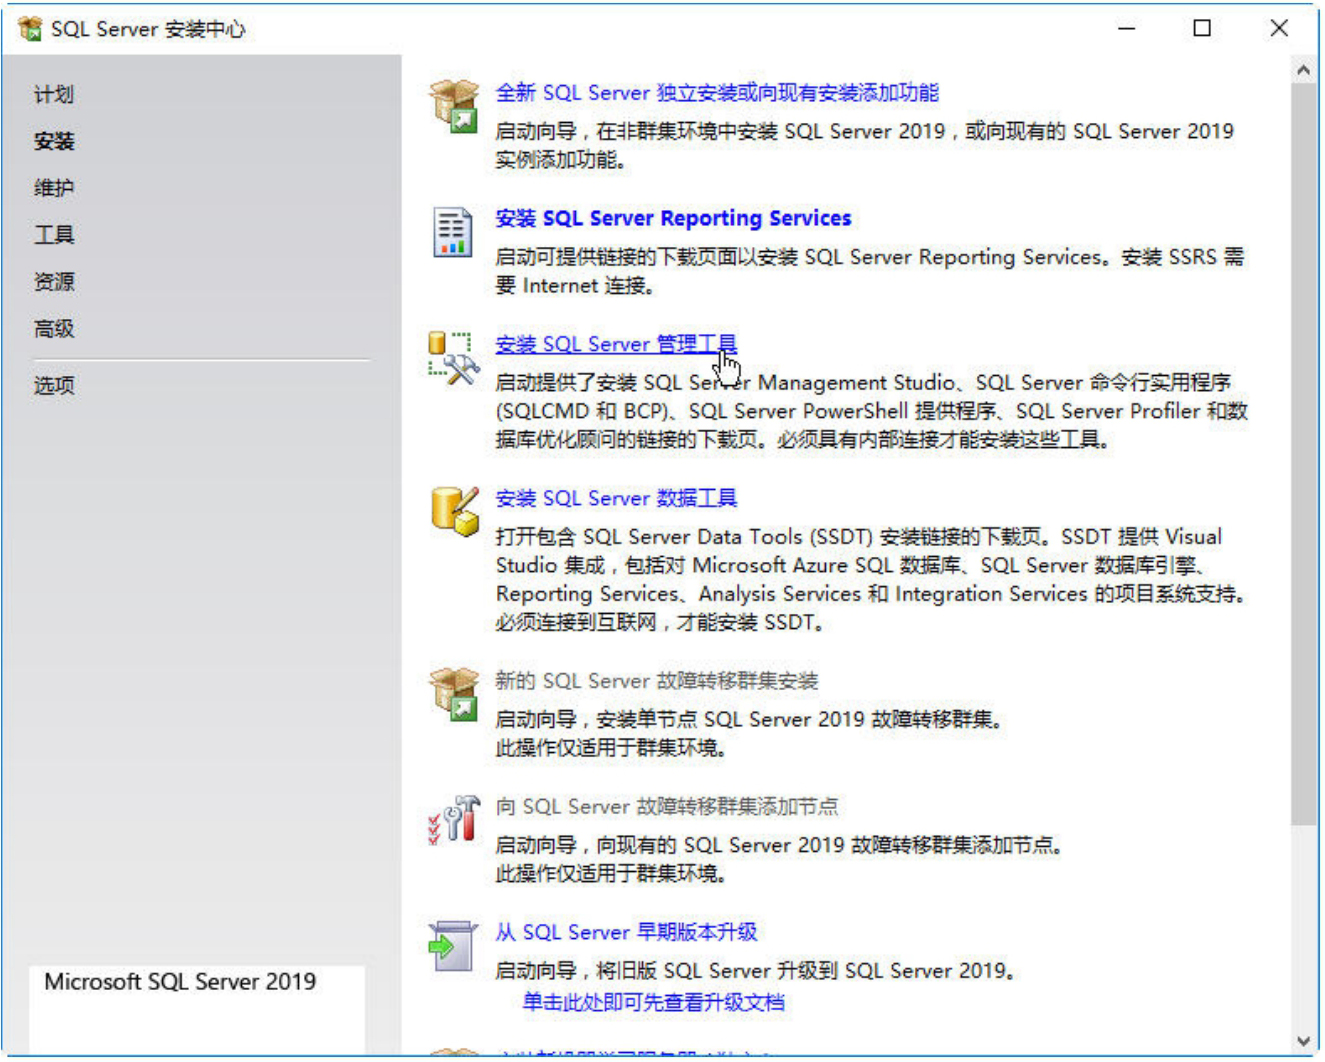1325x1062 pixels.
Task: Click the new standalone SQL Server installation box icon
Action: pyautogui.click(x=454, y=105)
